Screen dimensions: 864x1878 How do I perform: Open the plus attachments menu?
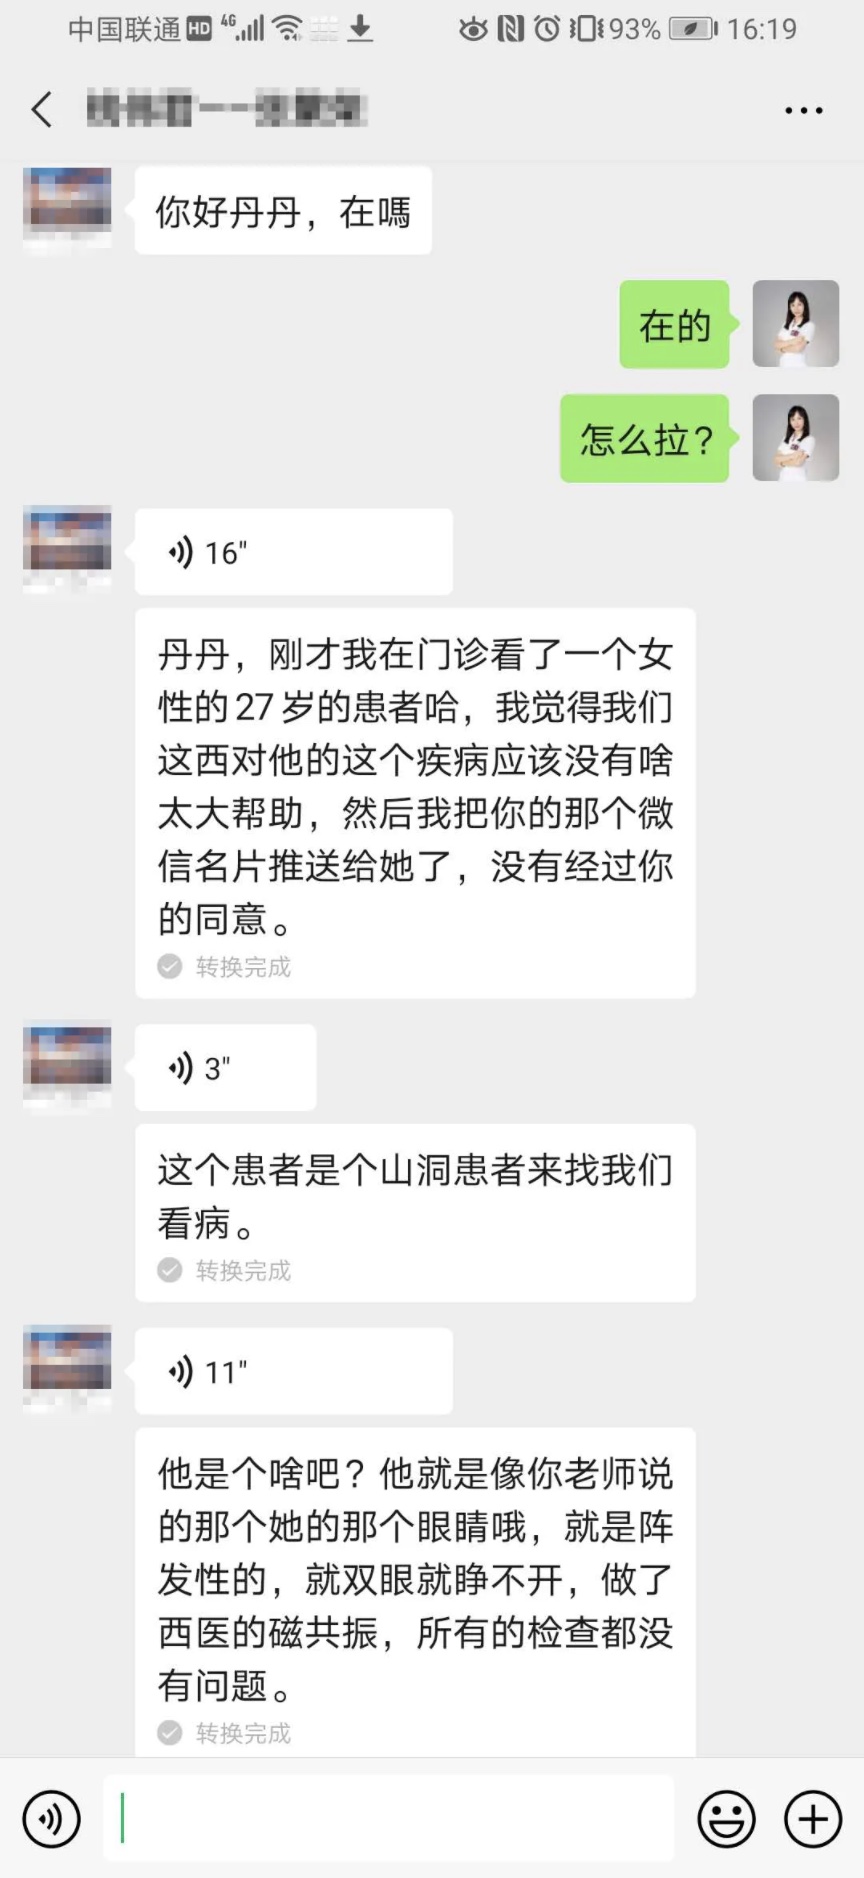[813, 1818]
